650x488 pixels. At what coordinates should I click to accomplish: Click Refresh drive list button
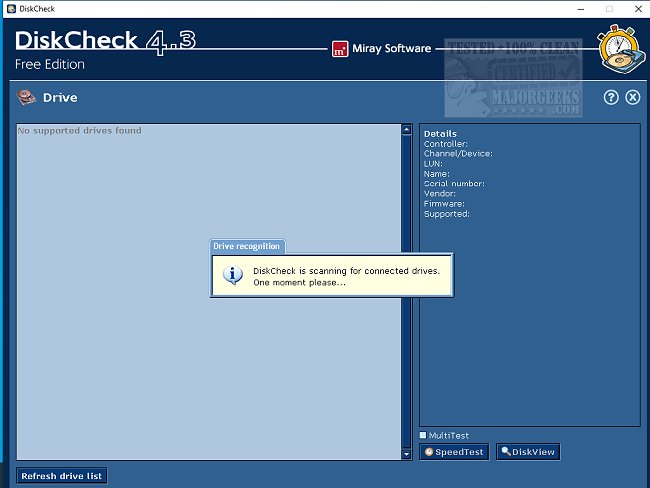62,476
